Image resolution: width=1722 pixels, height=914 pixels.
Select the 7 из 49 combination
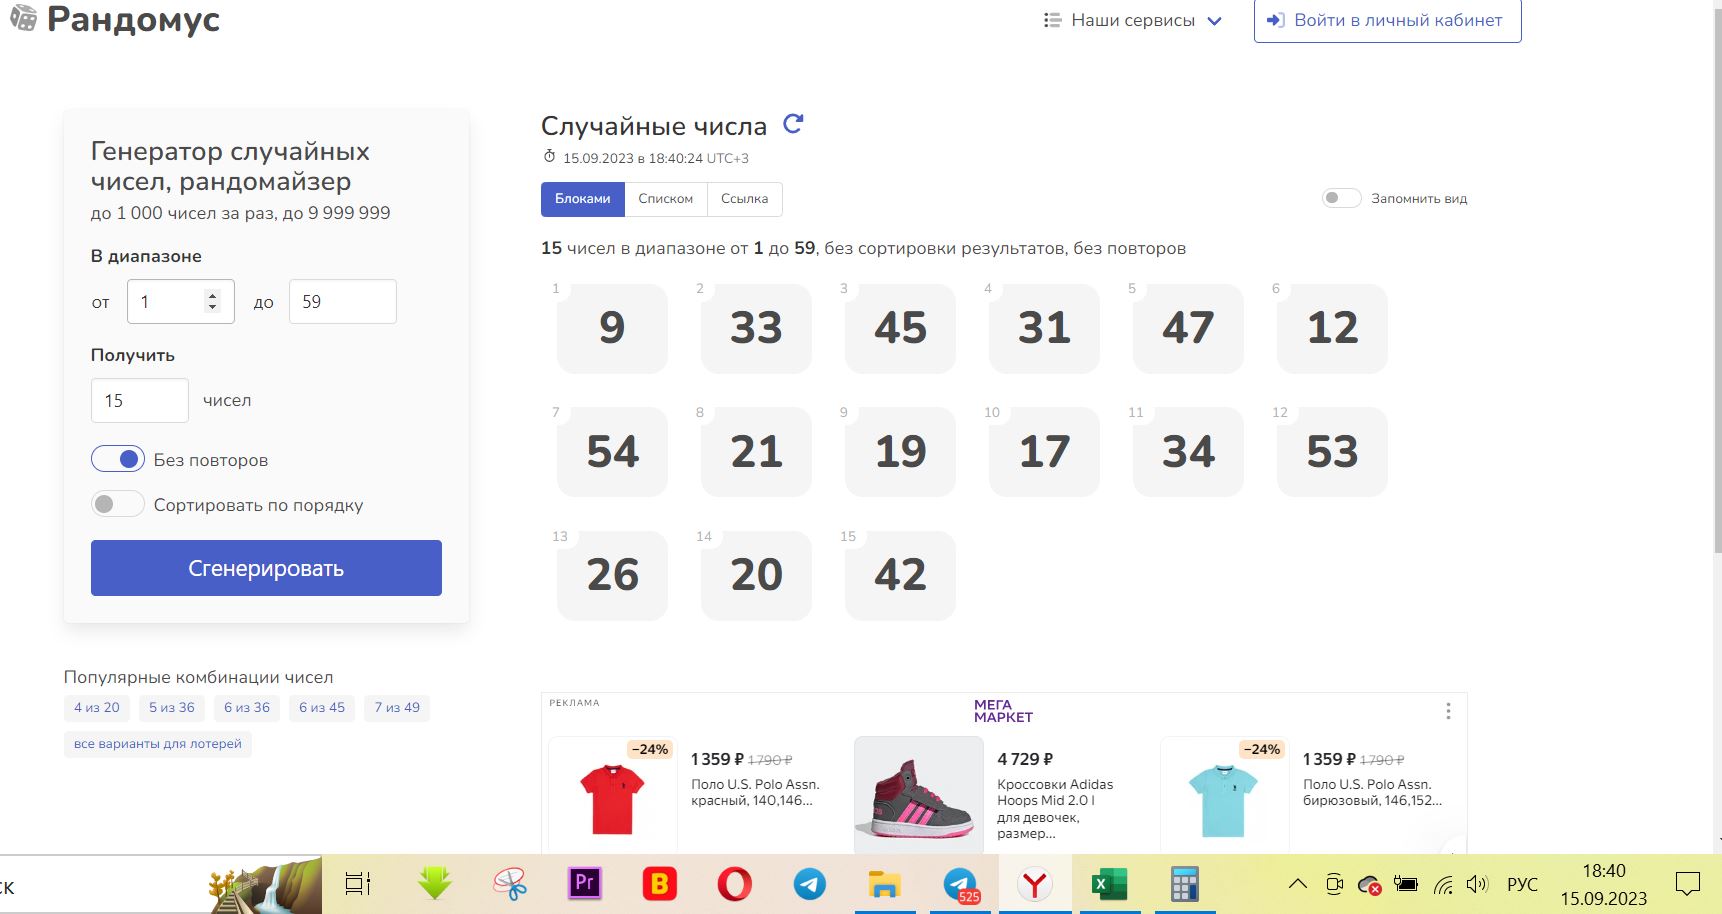[x=397, y=708]
